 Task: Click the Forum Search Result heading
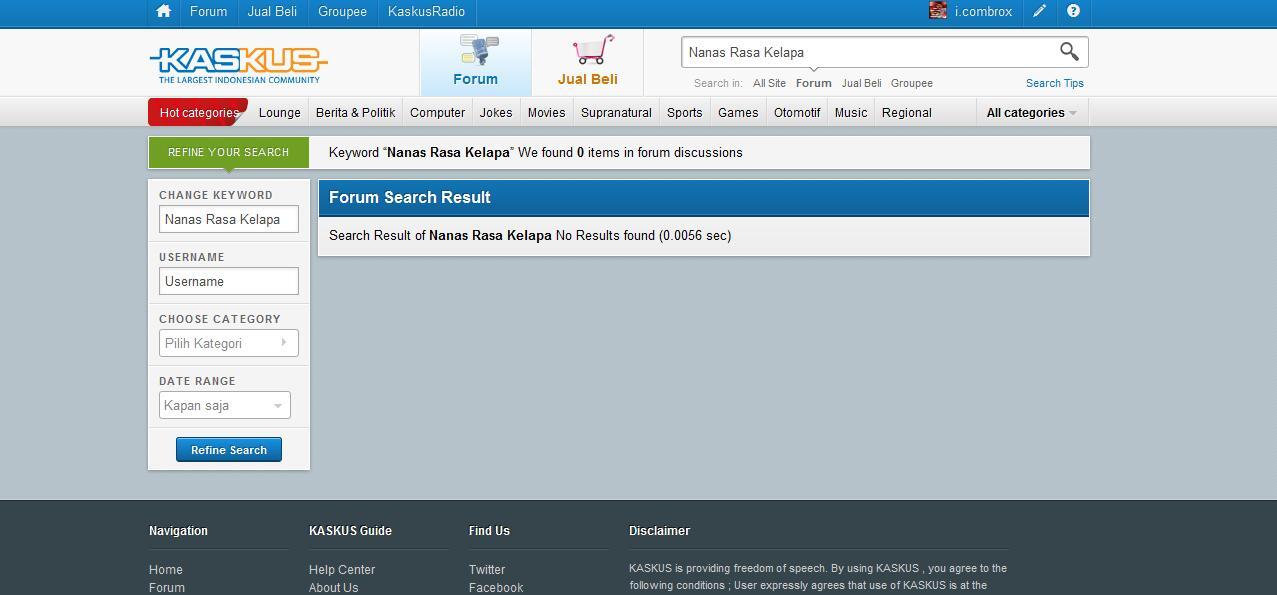(410, 197)
